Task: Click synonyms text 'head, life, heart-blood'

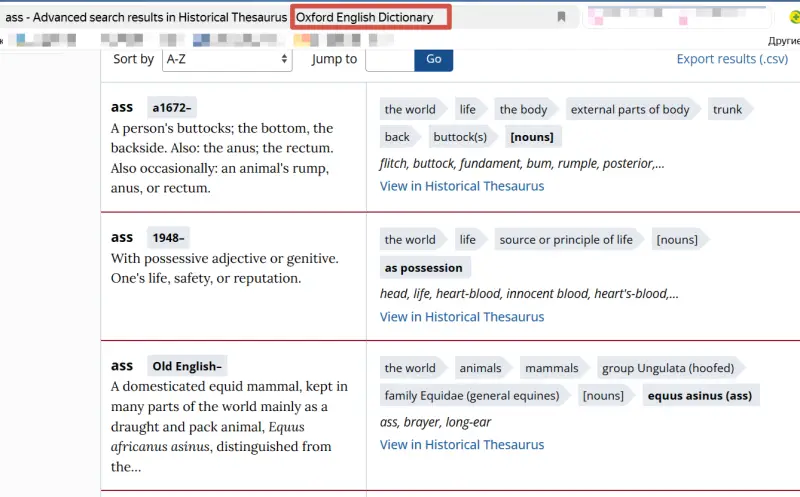Action: click(529, 293)
